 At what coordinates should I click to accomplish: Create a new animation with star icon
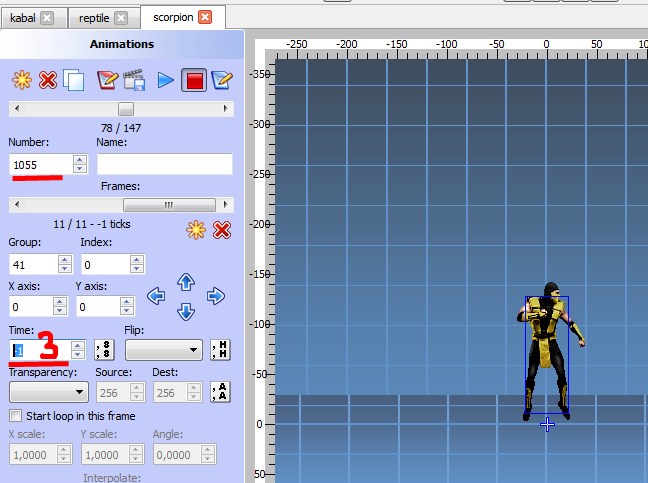pos(21,80)
